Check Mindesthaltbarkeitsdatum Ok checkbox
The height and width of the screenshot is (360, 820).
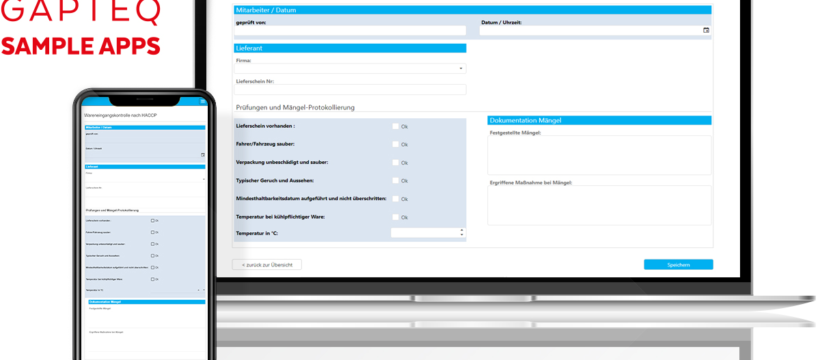point(395,199)
